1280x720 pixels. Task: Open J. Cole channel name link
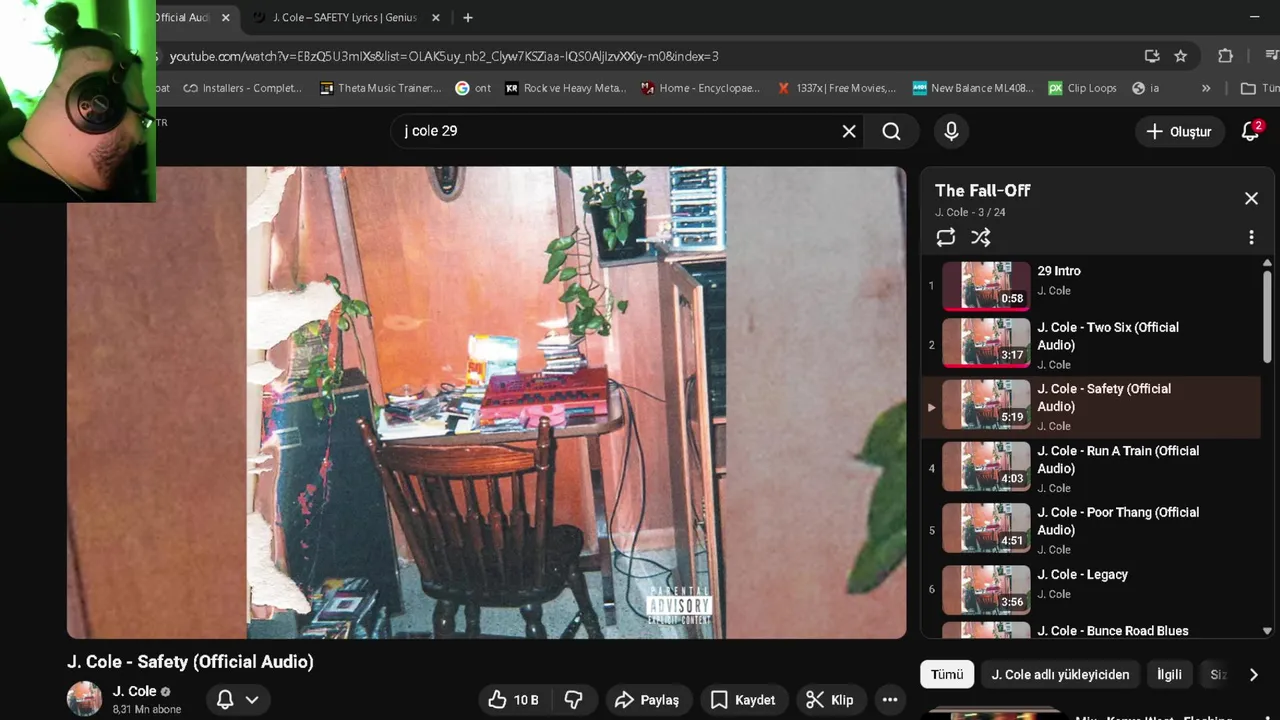point(134,691)
